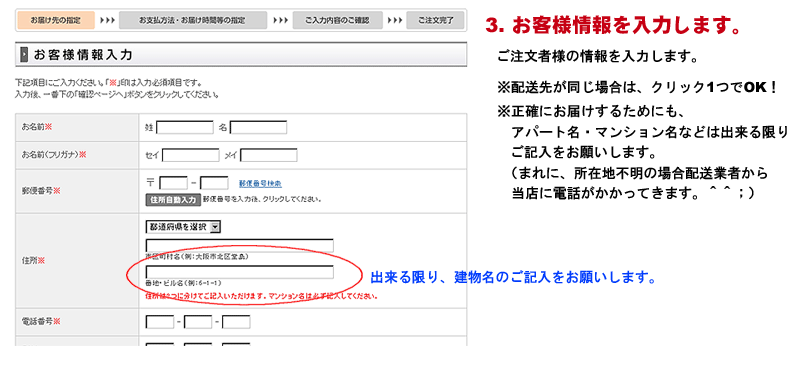Click the 番地・ビル名 address input field

pos(239,272)
